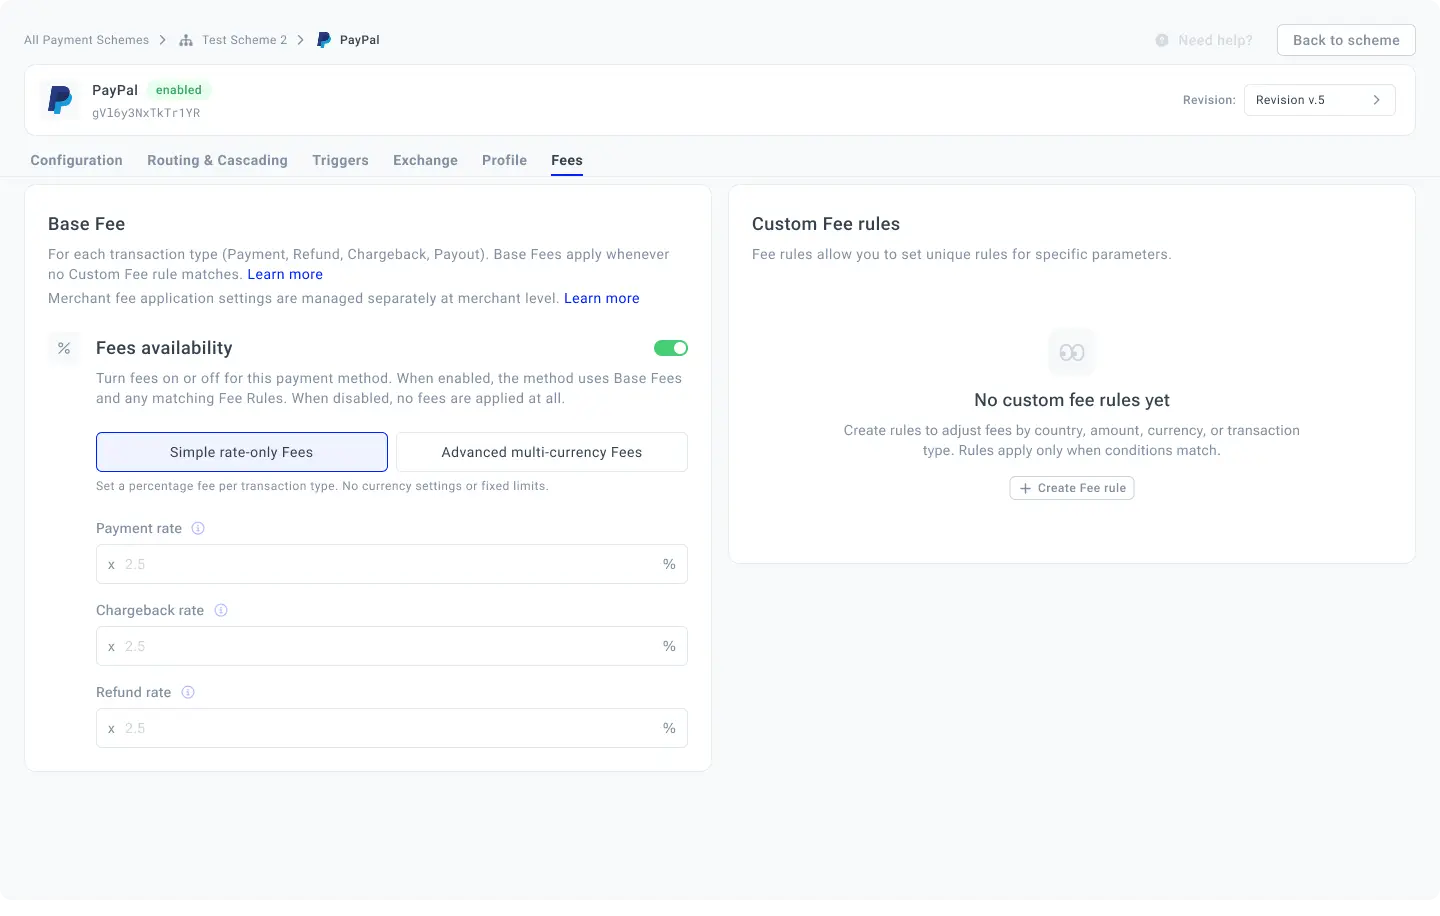Focus the Chargeback rate input field

tap(392, 646)
